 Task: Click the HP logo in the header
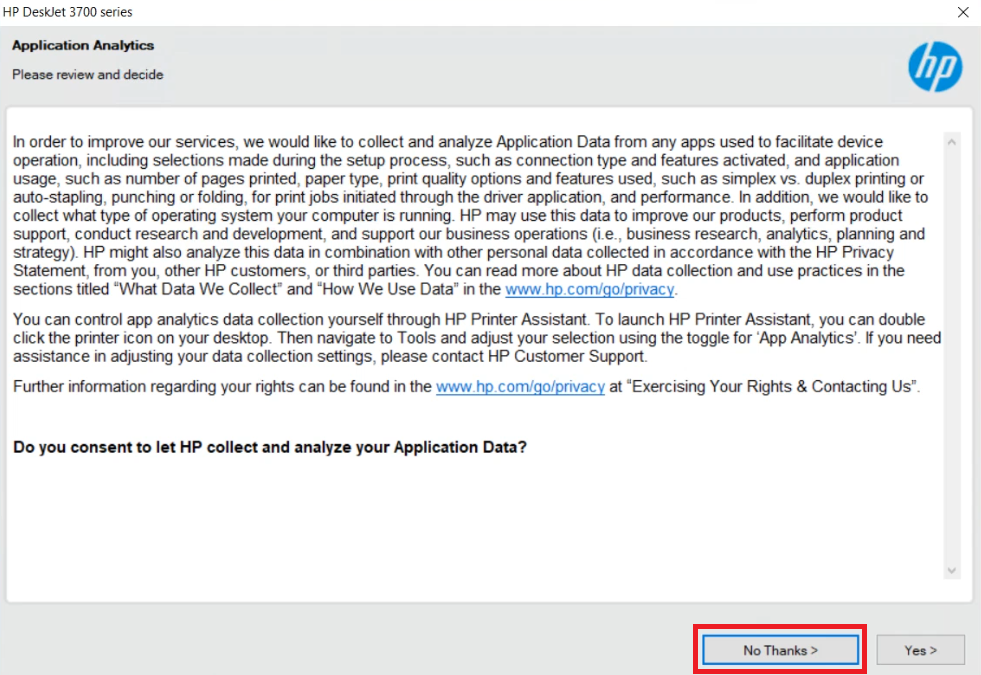point(934,67)
